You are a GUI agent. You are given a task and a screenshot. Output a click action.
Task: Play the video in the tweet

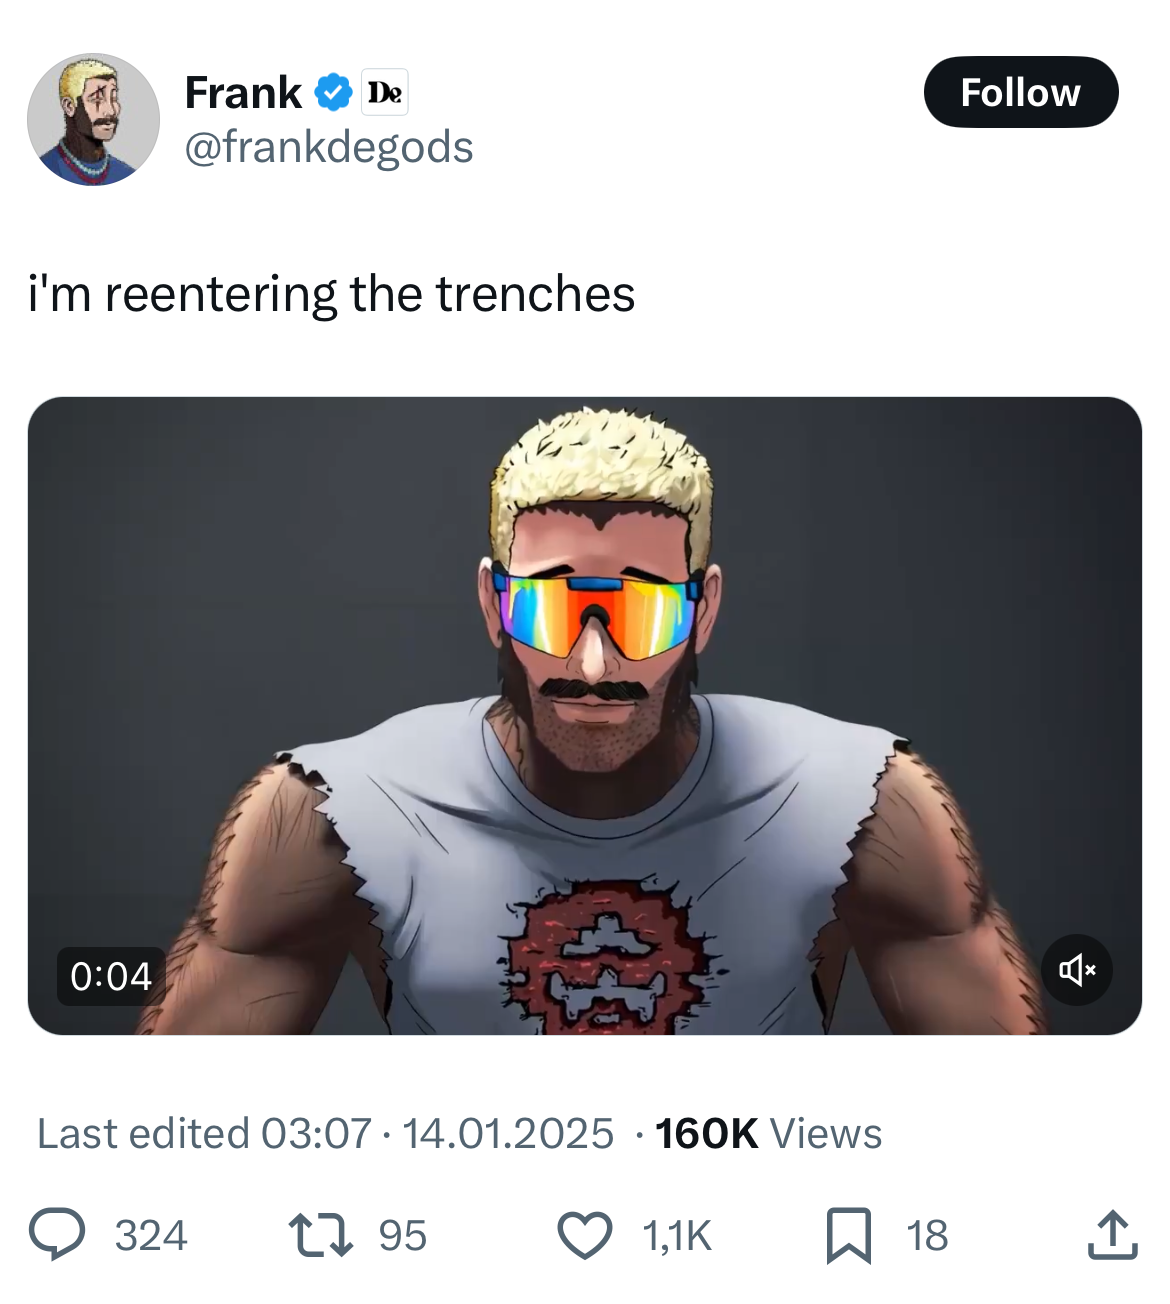tap(585, 715)
